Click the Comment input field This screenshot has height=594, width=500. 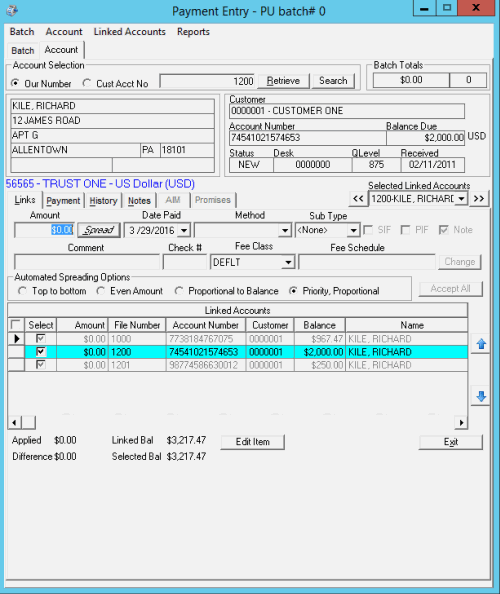tap(87, 262)
